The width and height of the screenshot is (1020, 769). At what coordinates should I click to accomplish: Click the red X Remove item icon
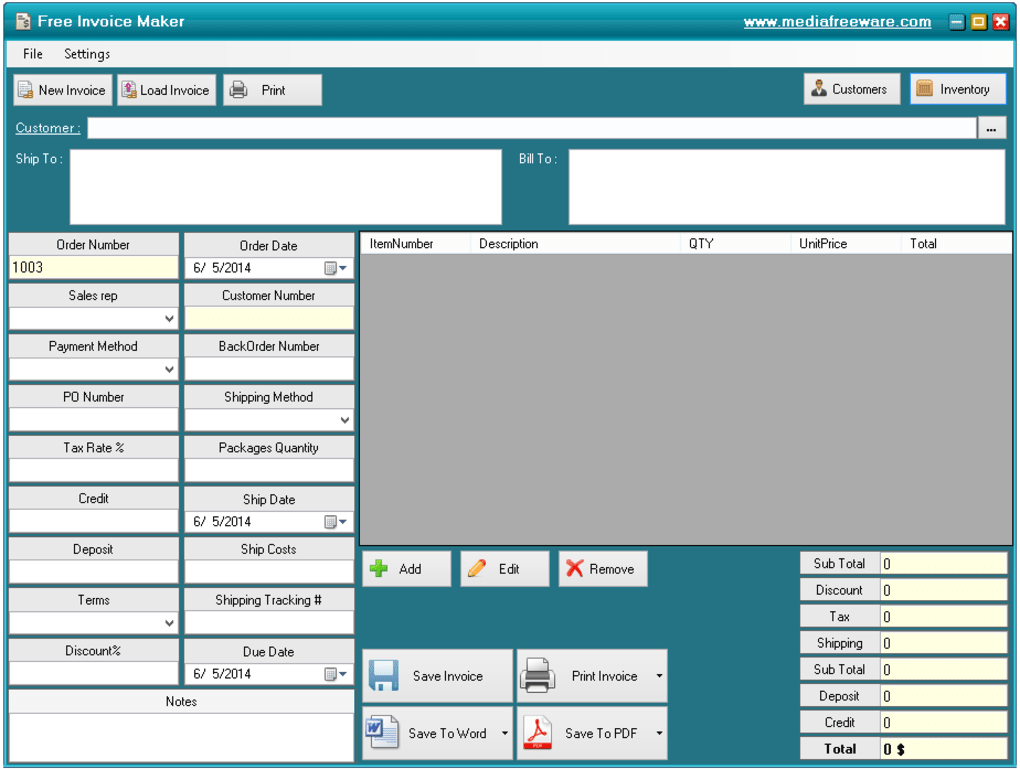click(574, 568)
